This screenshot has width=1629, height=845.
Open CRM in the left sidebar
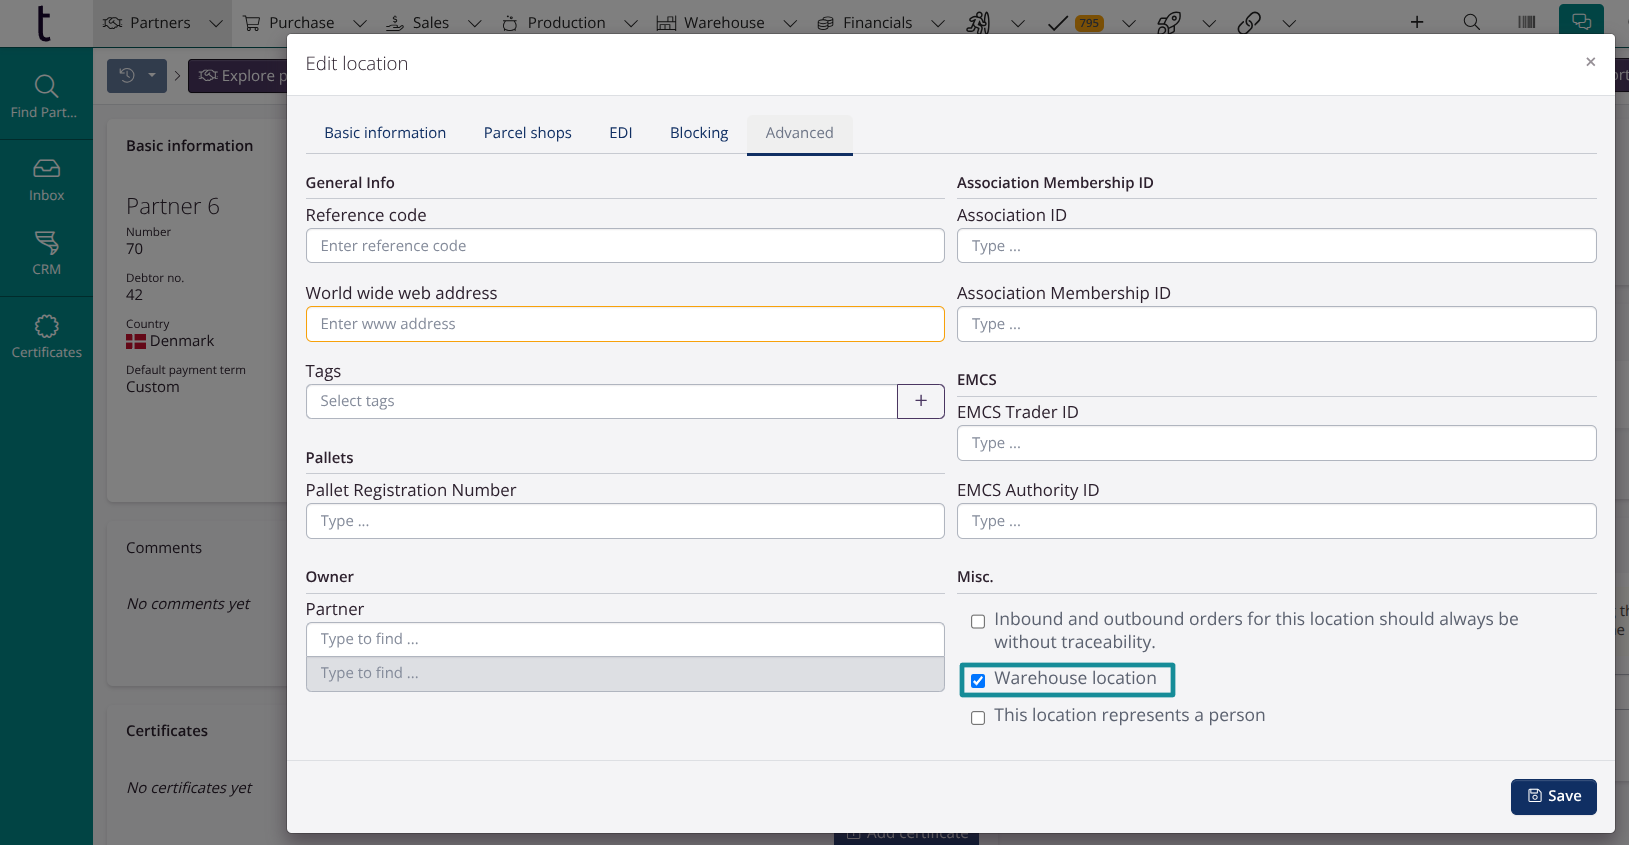(46, 253)
